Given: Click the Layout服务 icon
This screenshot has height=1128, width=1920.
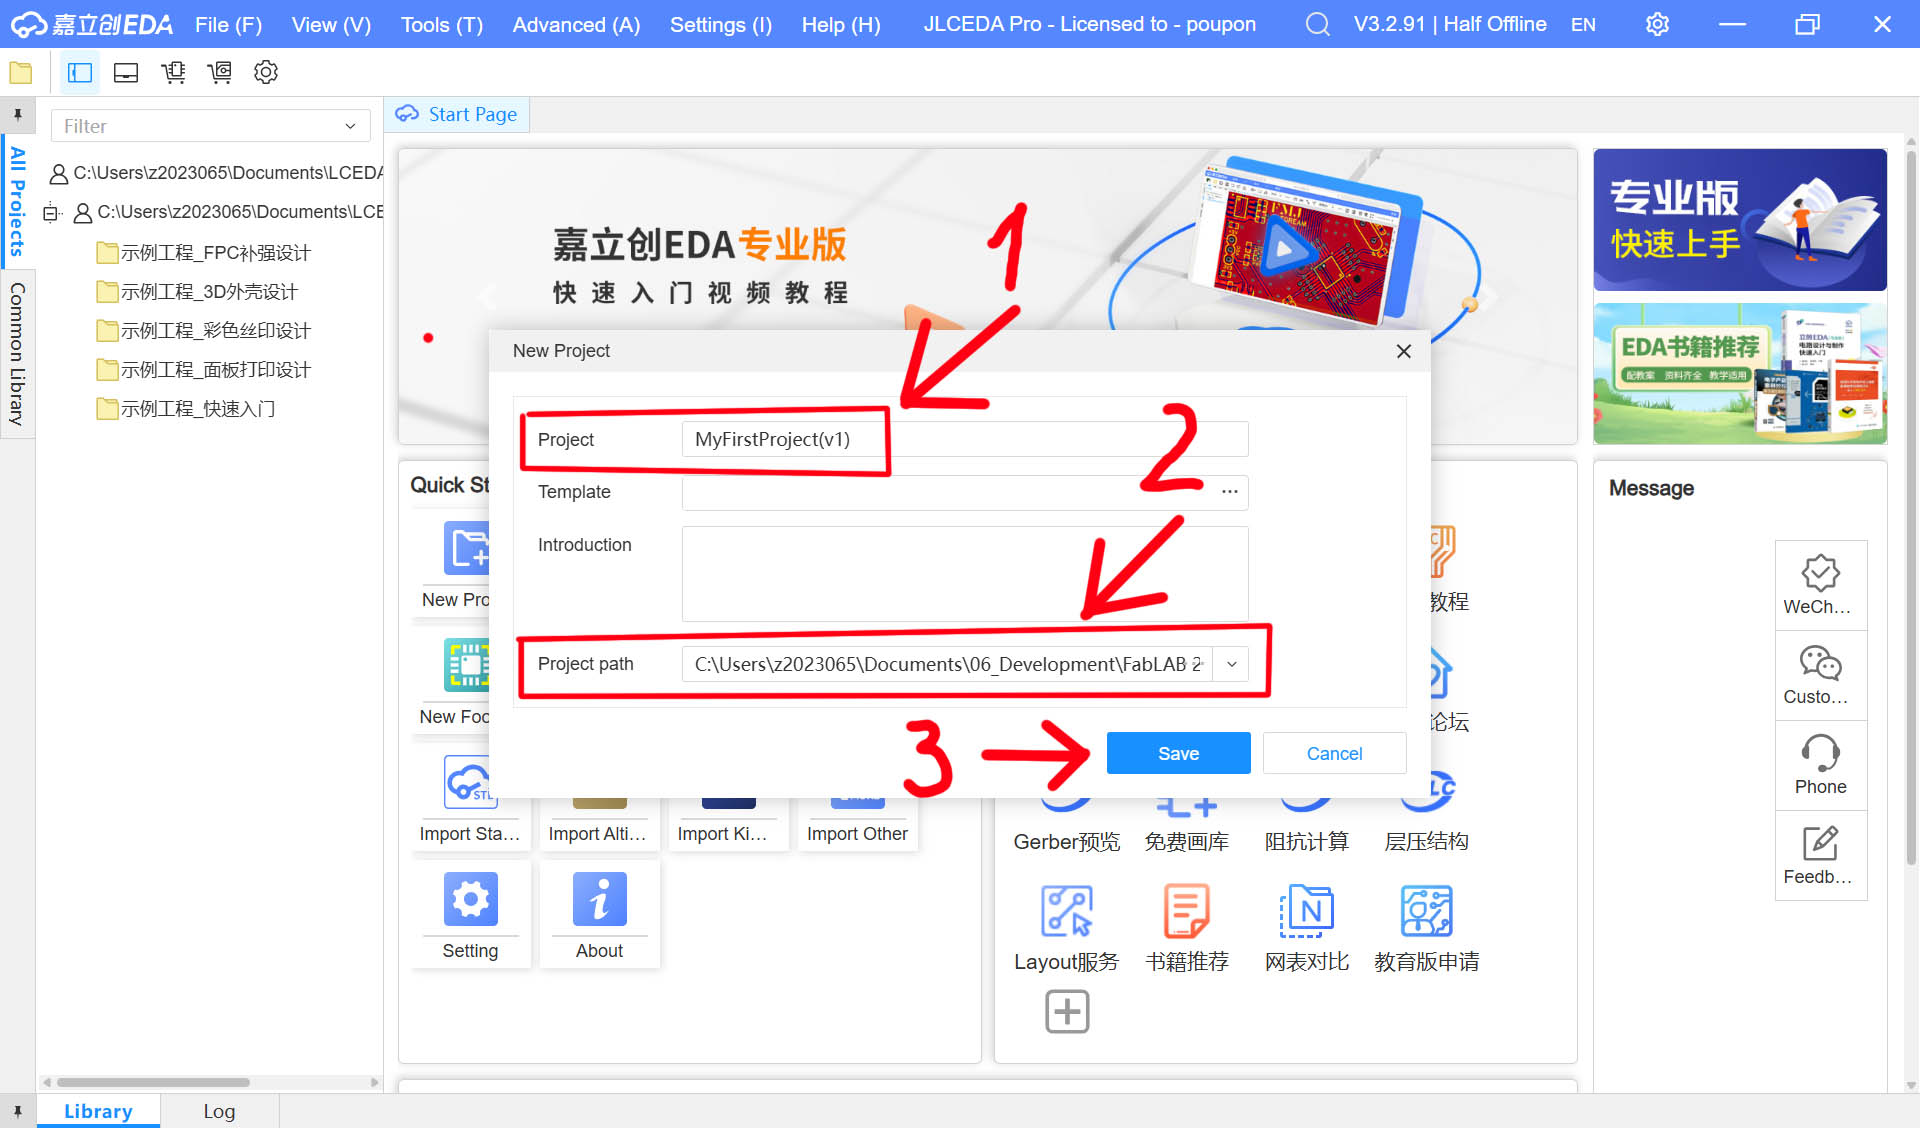Looking at the screenshot, I should point(1066,911).
